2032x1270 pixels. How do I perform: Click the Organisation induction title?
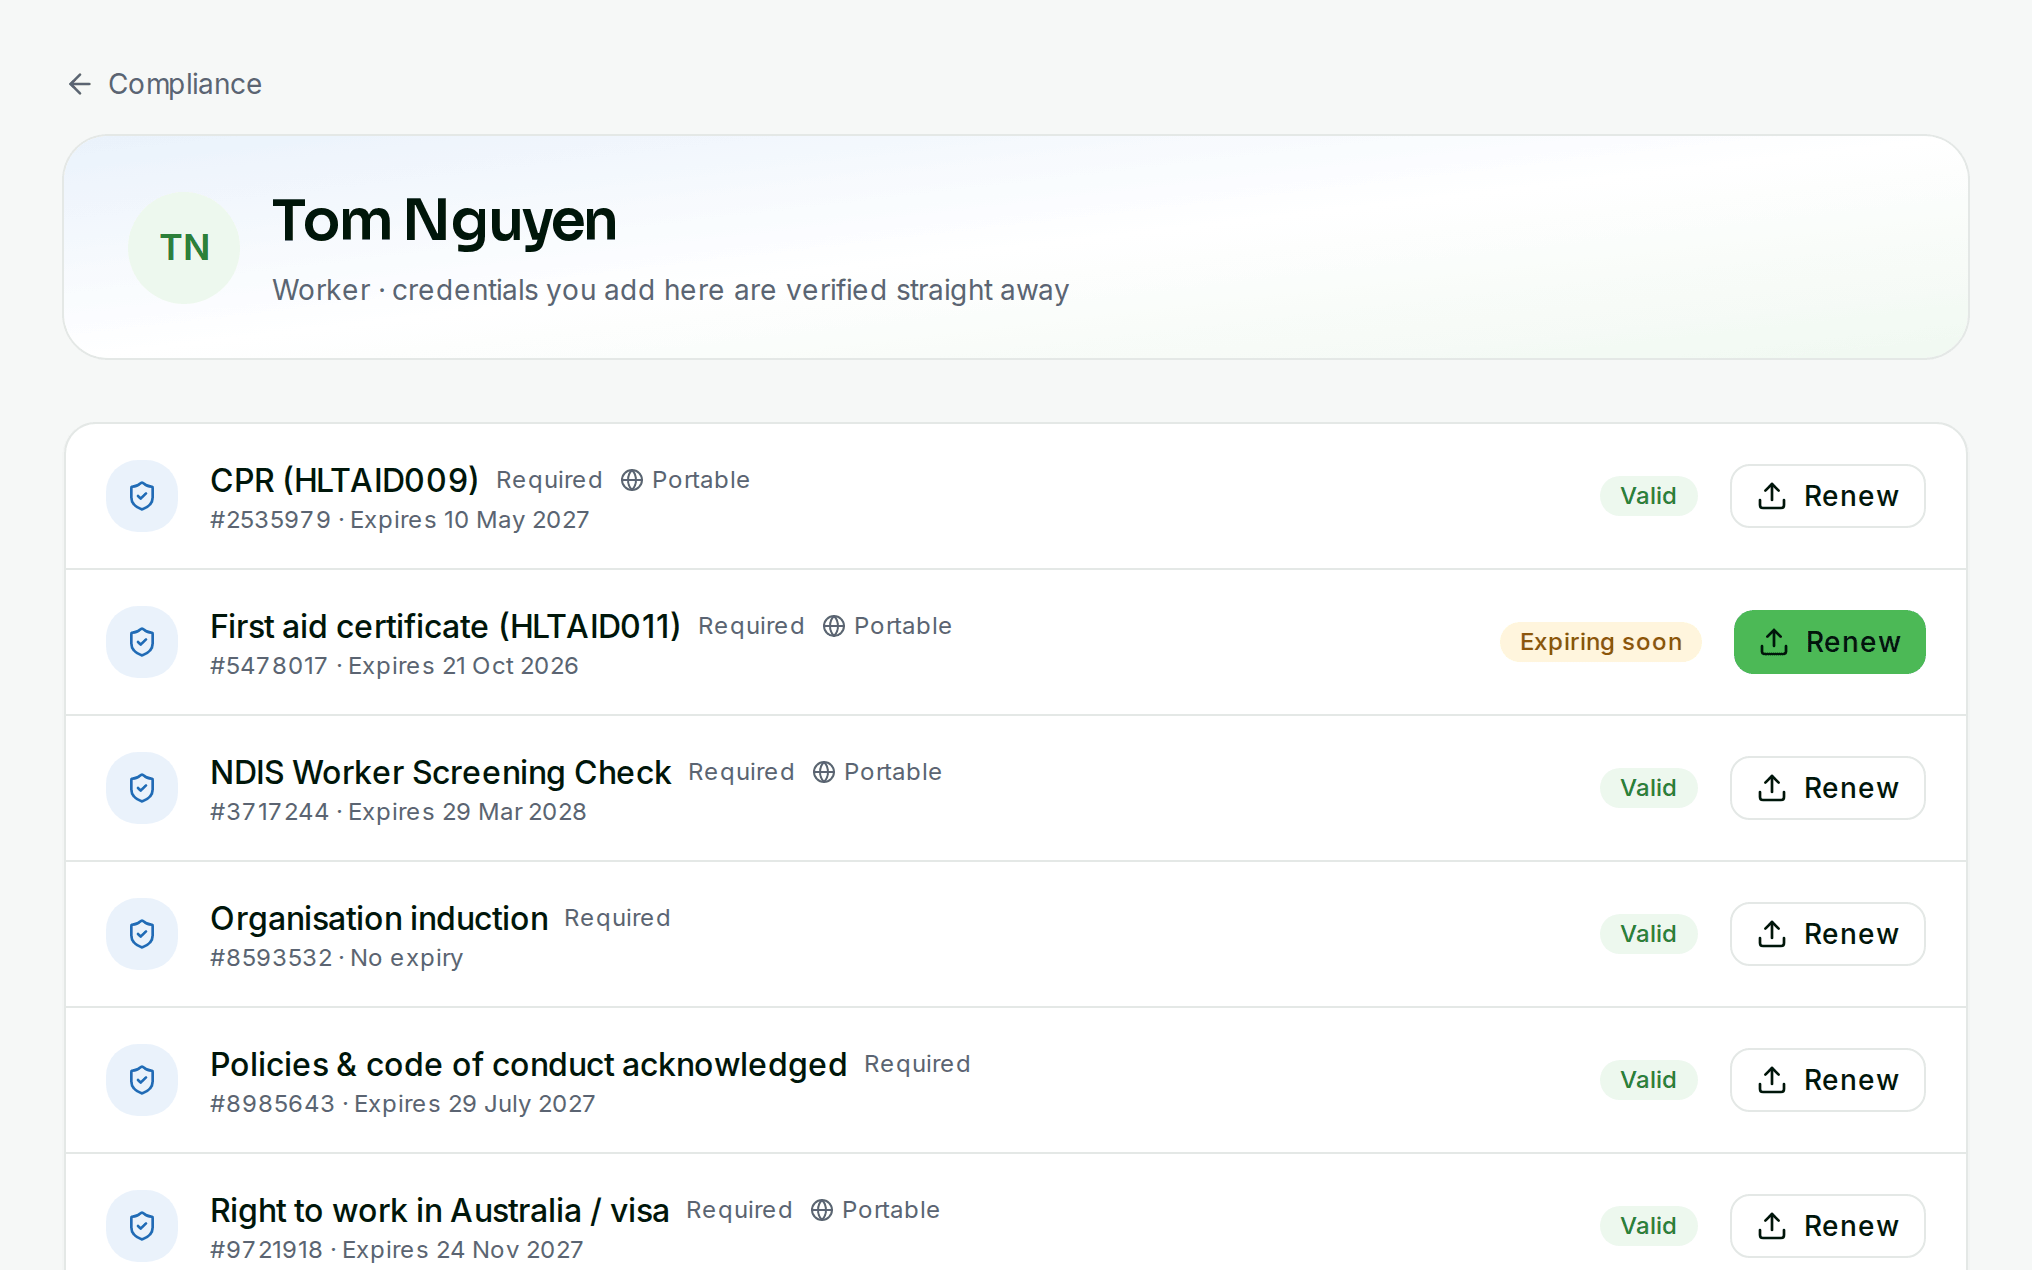point(379,918)
